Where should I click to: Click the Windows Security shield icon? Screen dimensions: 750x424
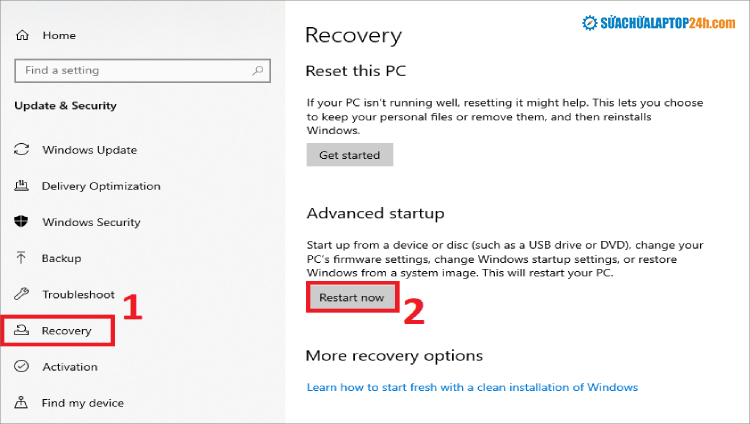22,222
